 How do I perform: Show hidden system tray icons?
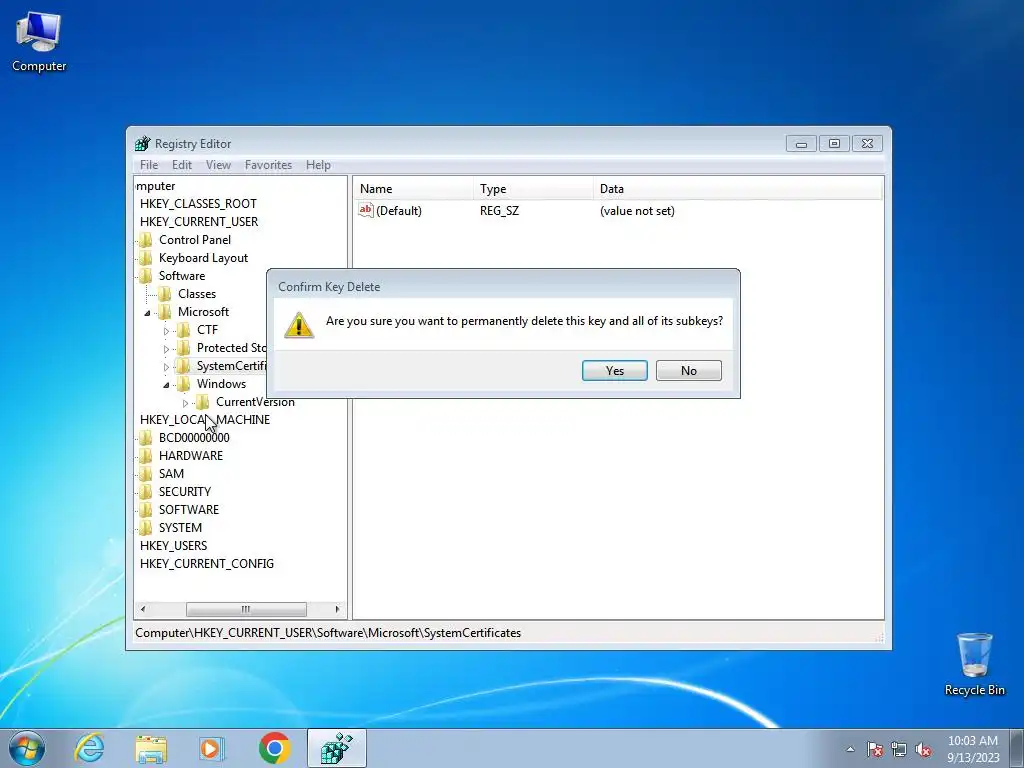point(850,749)
